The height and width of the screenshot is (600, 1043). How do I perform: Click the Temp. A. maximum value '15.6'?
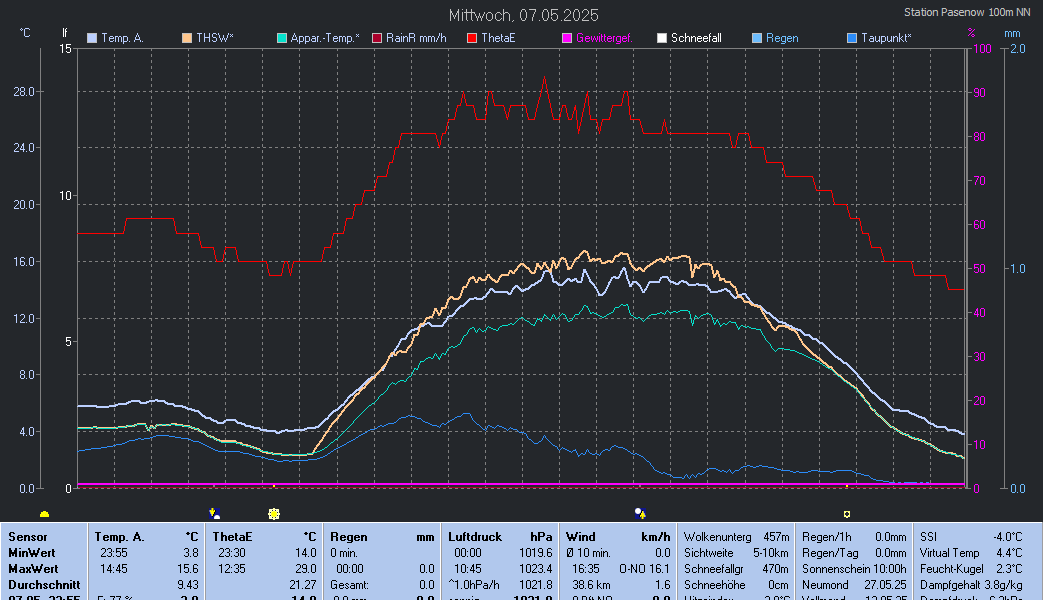[x=188, y=569]
